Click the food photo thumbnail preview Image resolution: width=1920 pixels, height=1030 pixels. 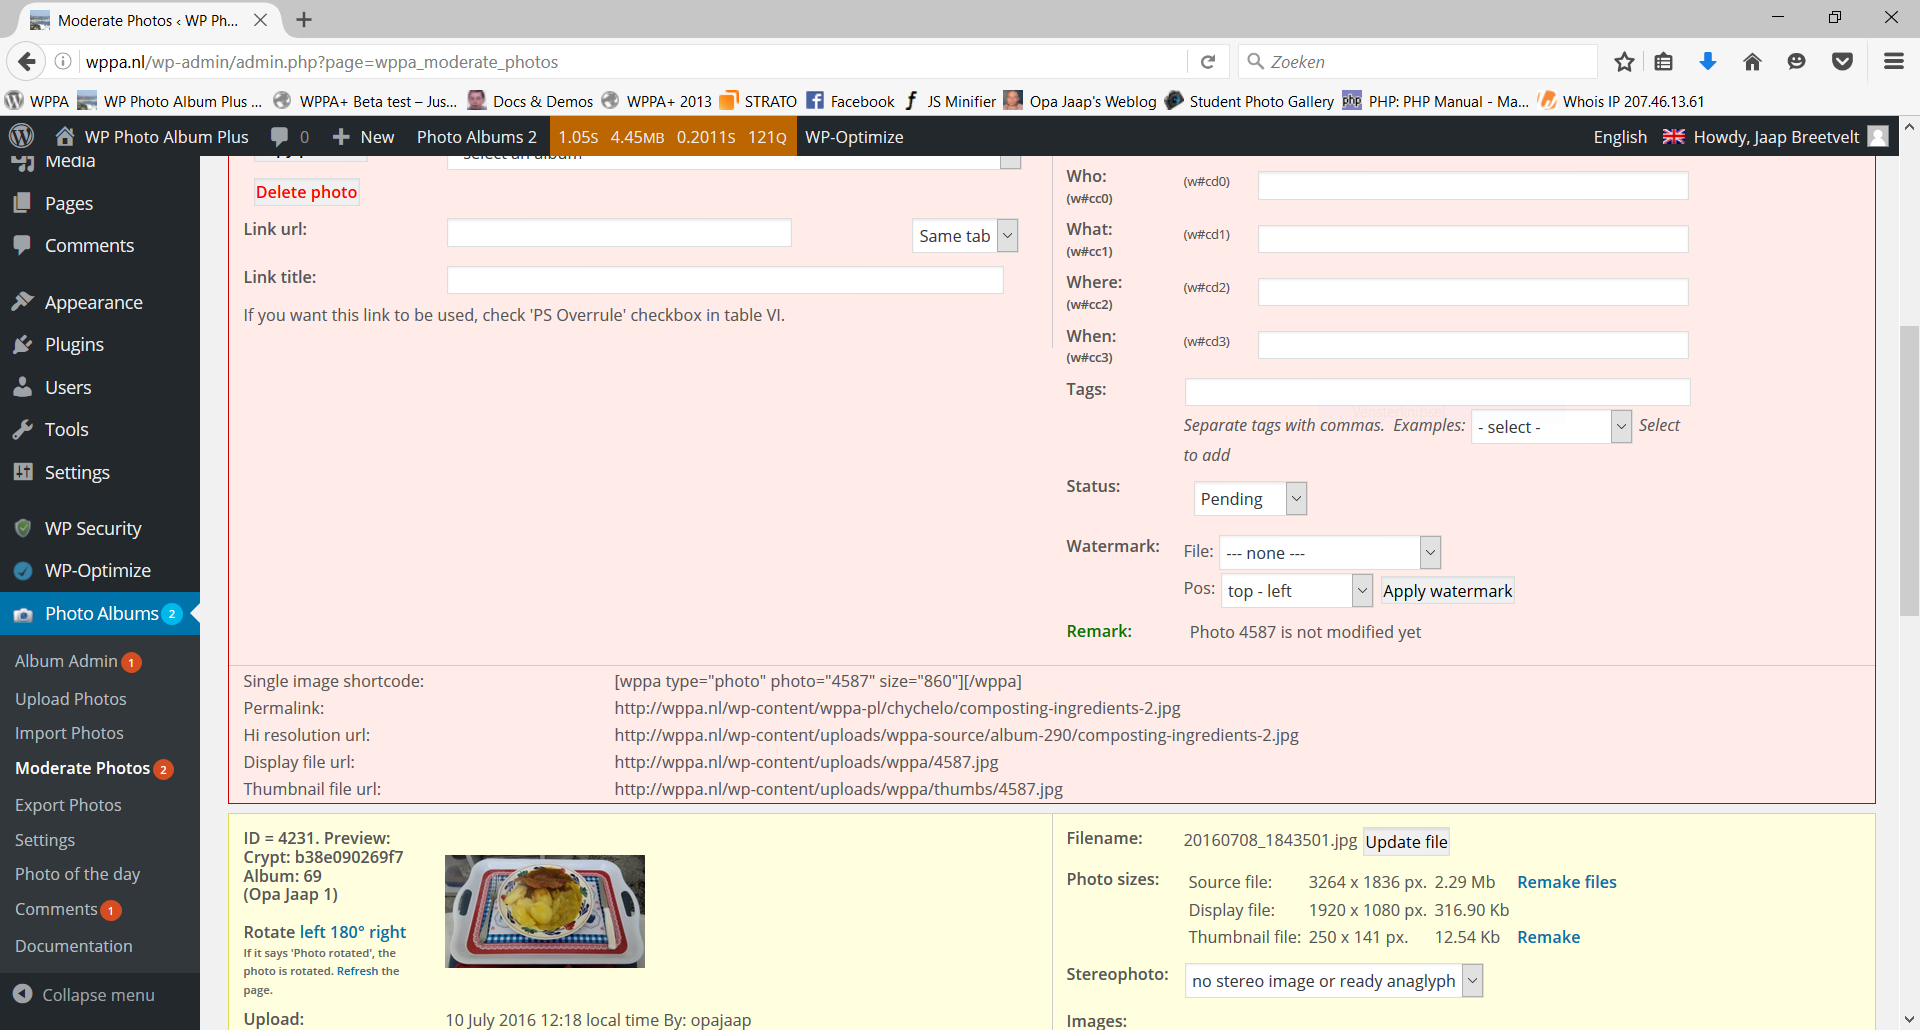(544, 911)
